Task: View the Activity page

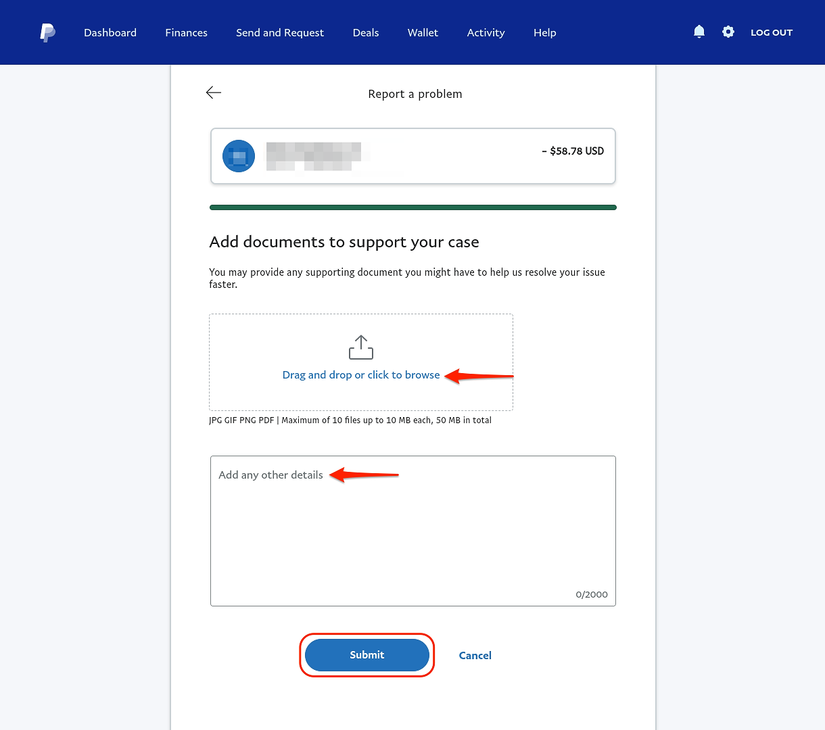Action: (x=486, y=33)
